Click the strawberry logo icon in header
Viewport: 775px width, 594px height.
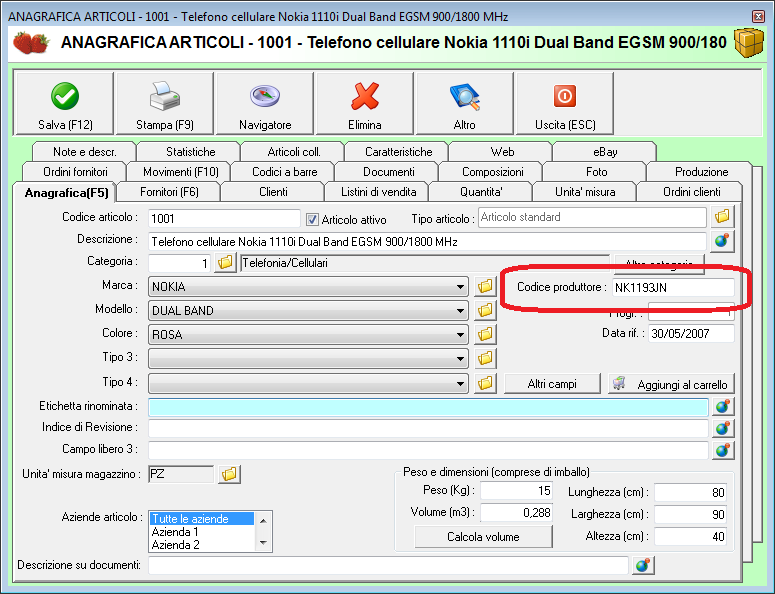[31, 42]
